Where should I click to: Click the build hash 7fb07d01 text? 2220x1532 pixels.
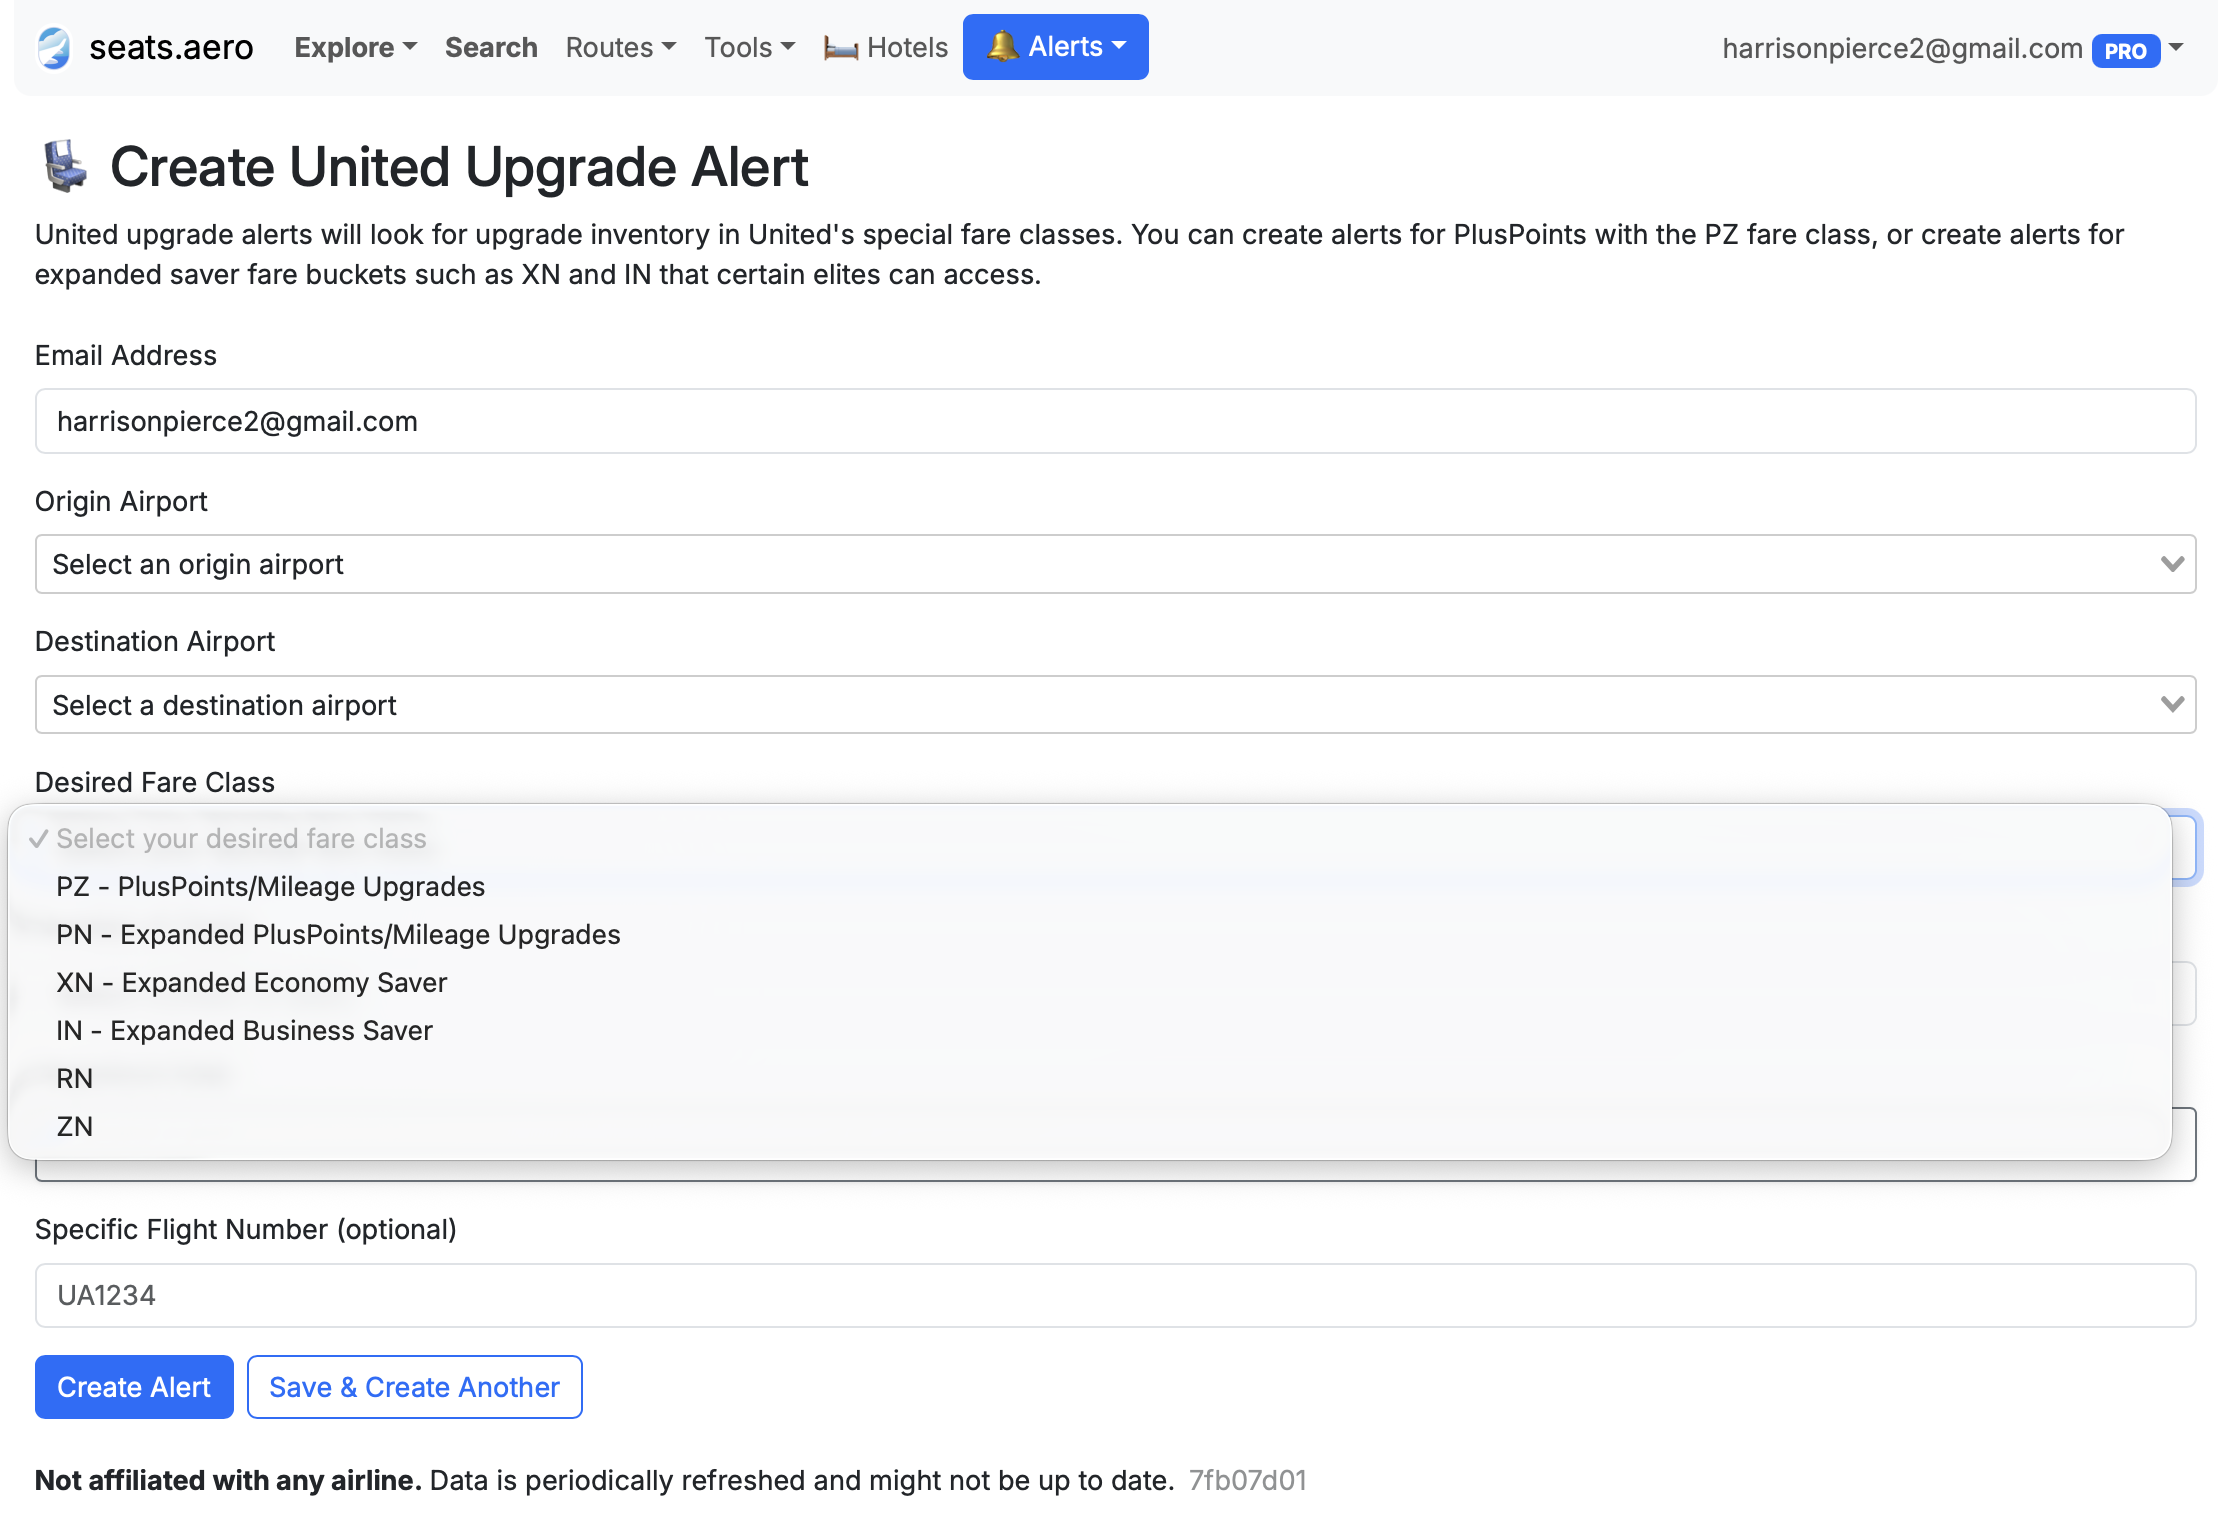1248,1481
